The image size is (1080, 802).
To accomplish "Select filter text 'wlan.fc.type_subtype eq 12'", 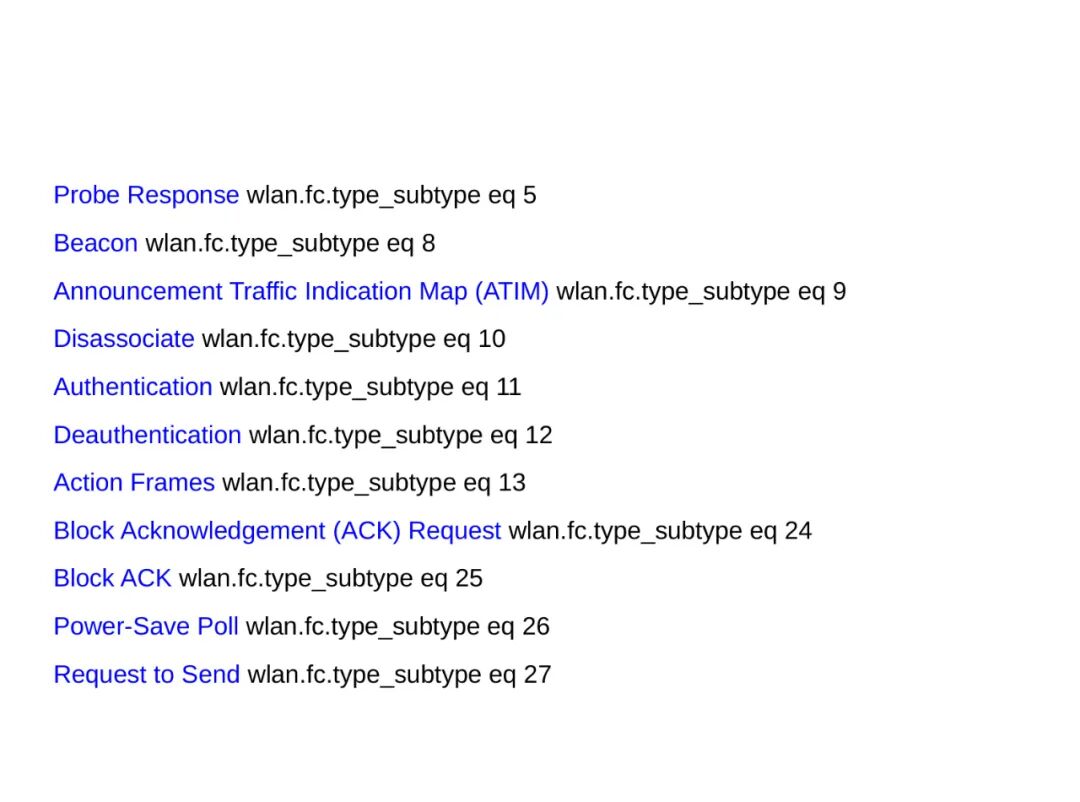I will (400, 436).
